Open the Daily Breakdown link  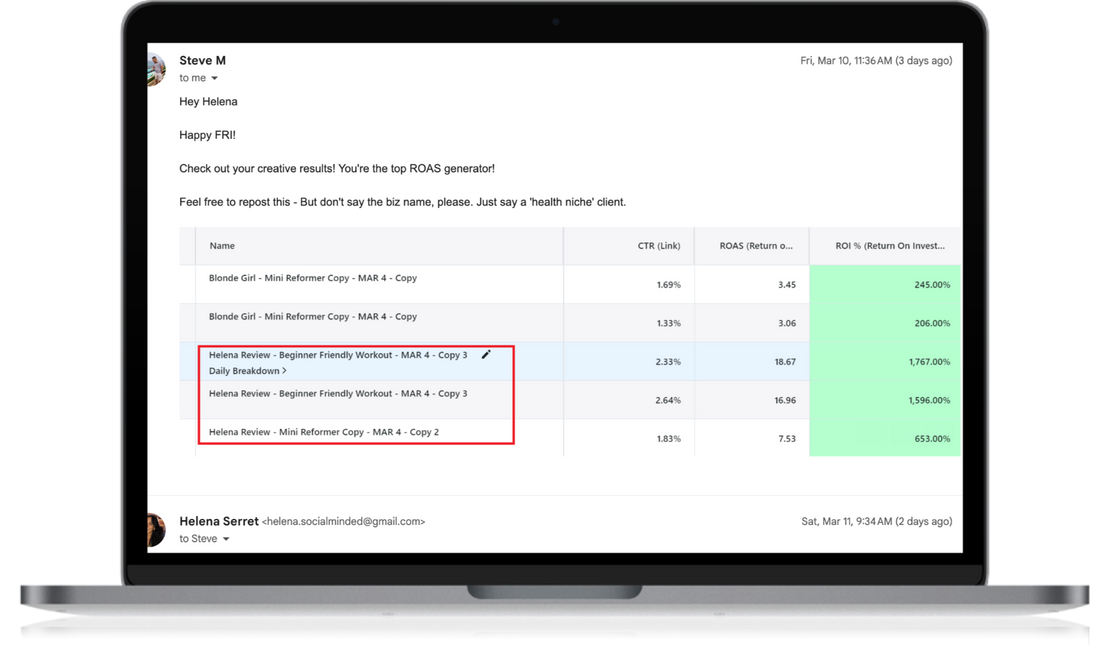coord(247,371)
